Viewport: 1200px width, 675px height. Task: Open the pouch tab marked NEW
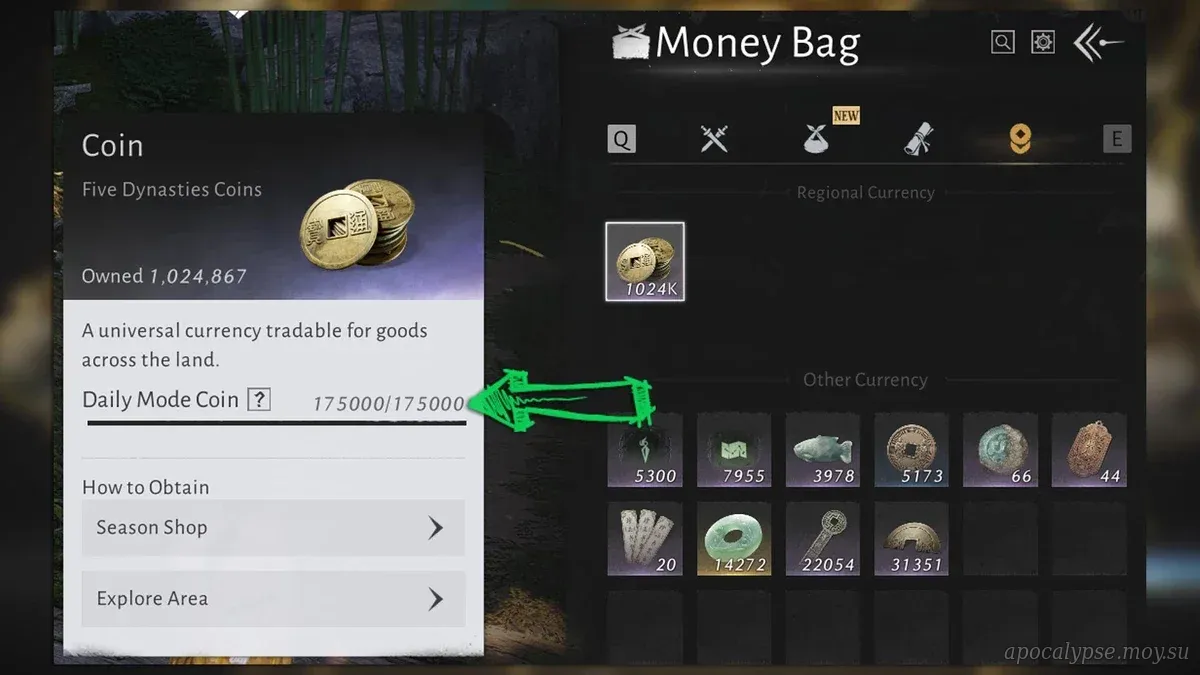(818, 139)
